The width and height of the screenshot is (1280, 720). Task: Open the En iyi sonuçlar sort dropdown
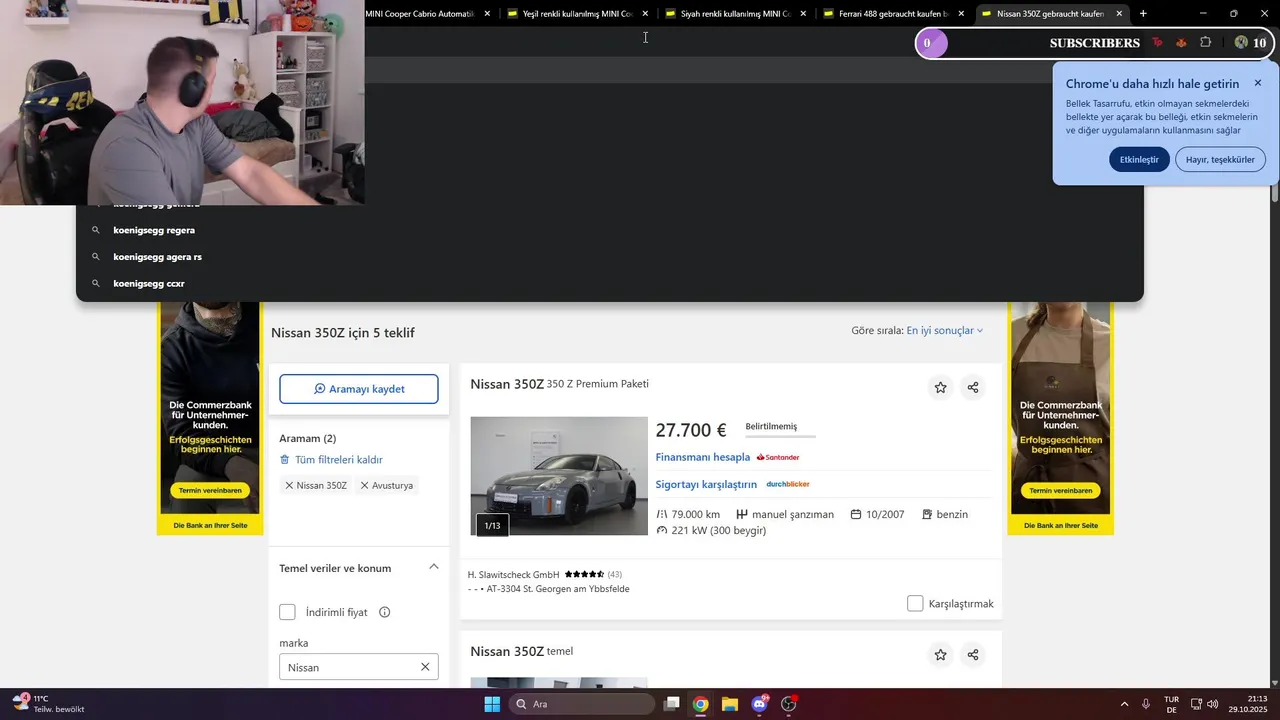[945, 330]
